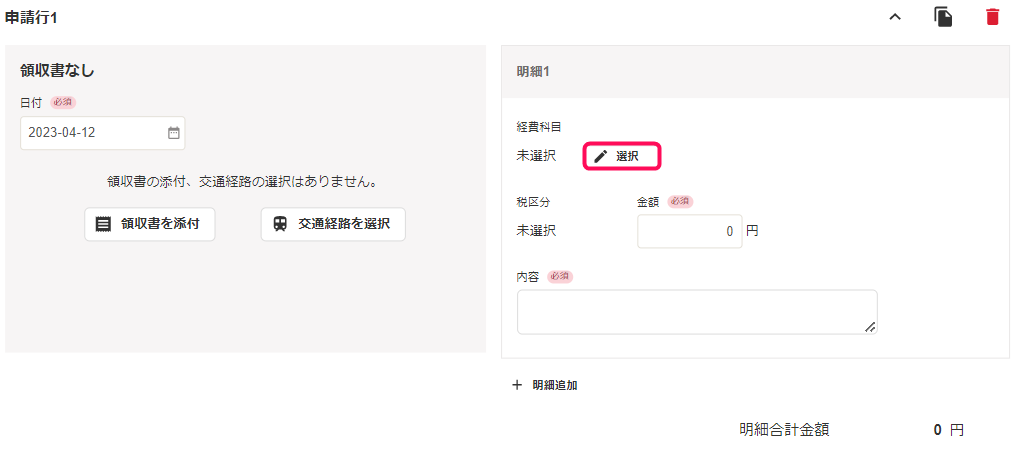This screenshot has height=464, width=1025.
Task: Click the 領収書なし heading
Action: tap(58, 71)
